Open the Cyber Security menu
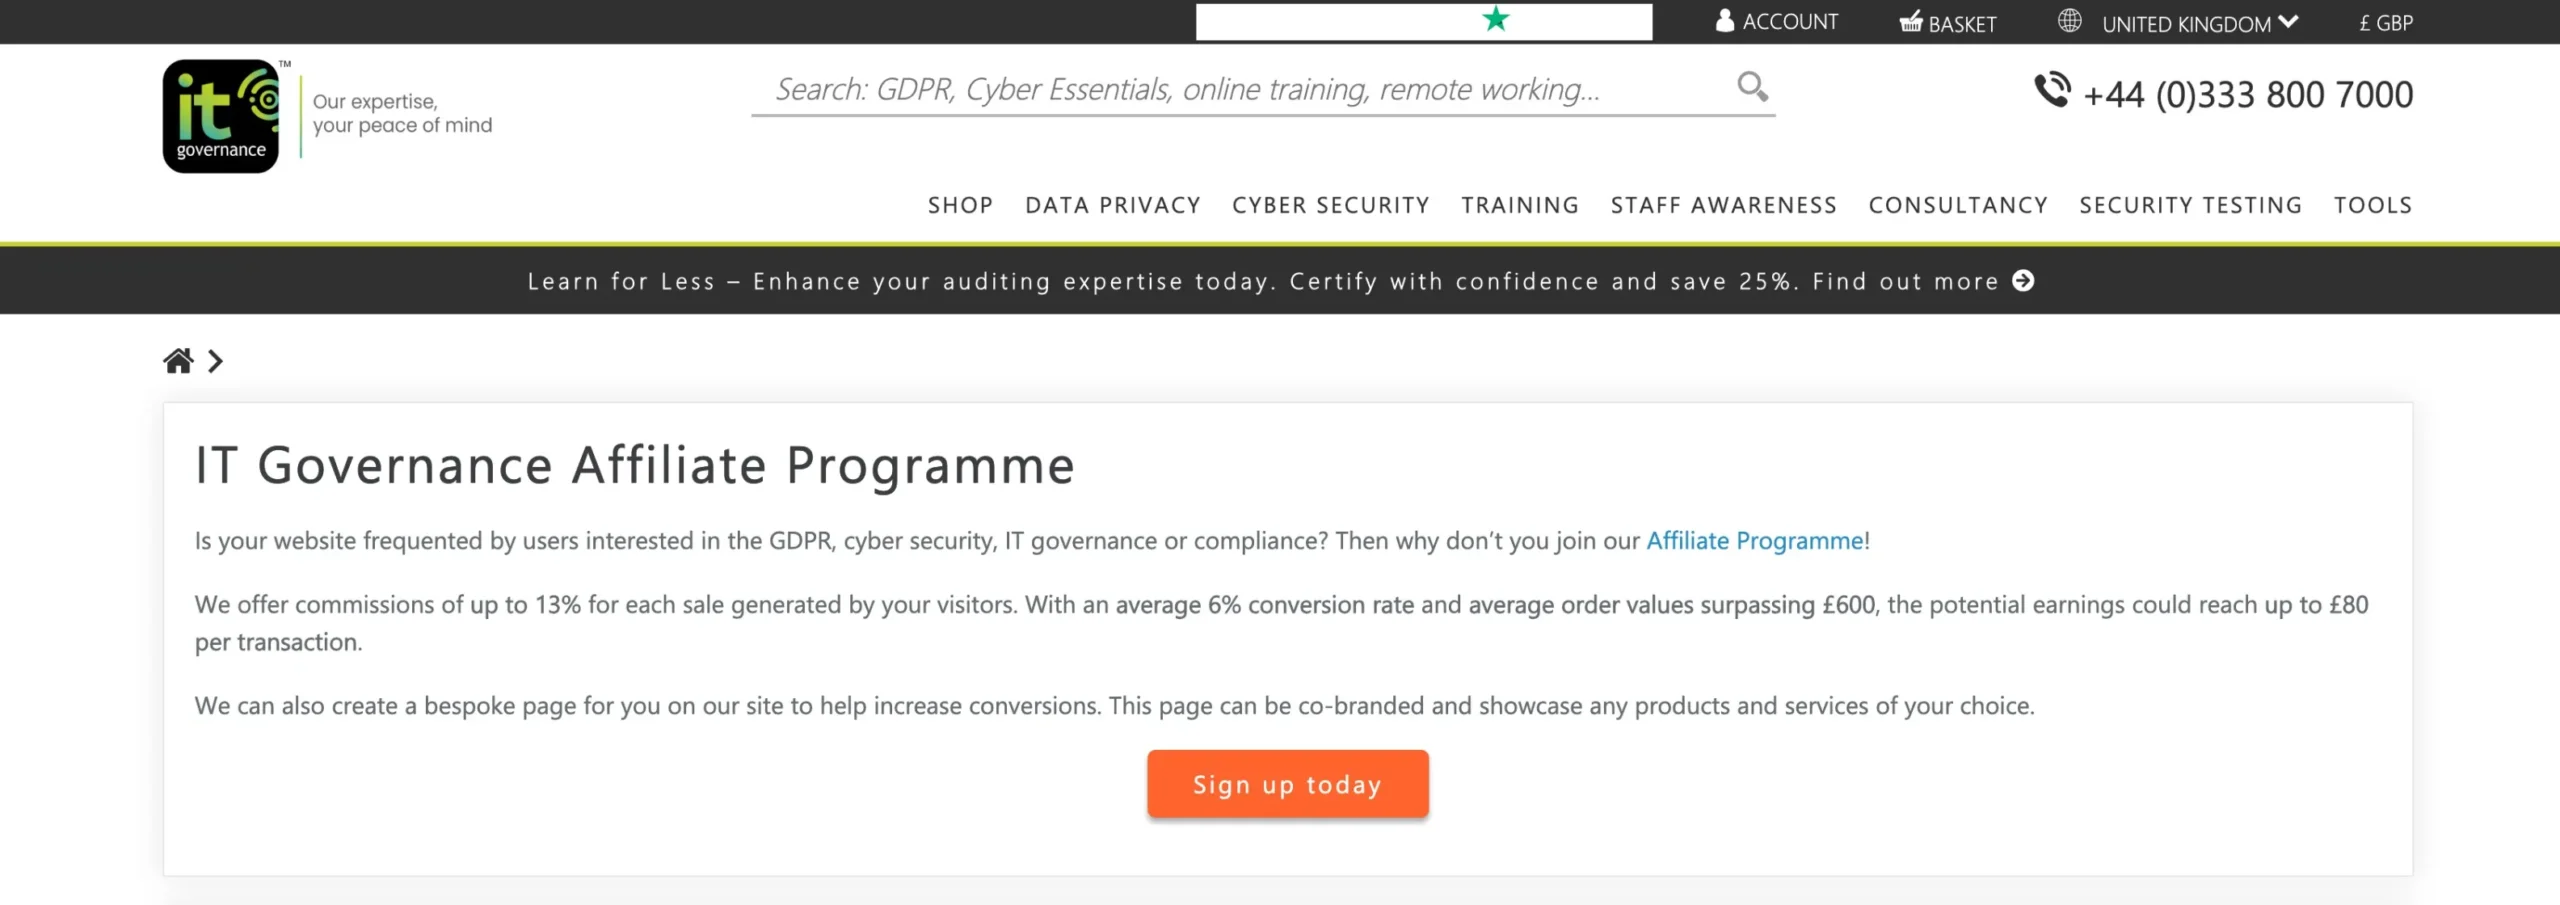 tap(1330, 205)
